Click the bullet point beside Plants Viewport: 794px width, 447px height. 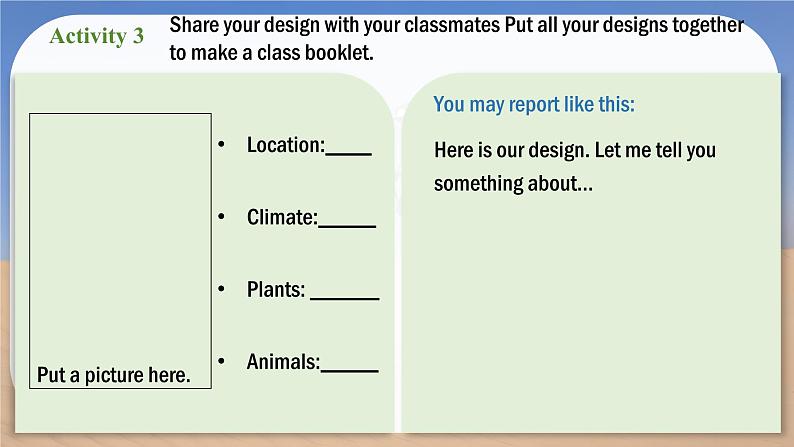coord(221,289)
